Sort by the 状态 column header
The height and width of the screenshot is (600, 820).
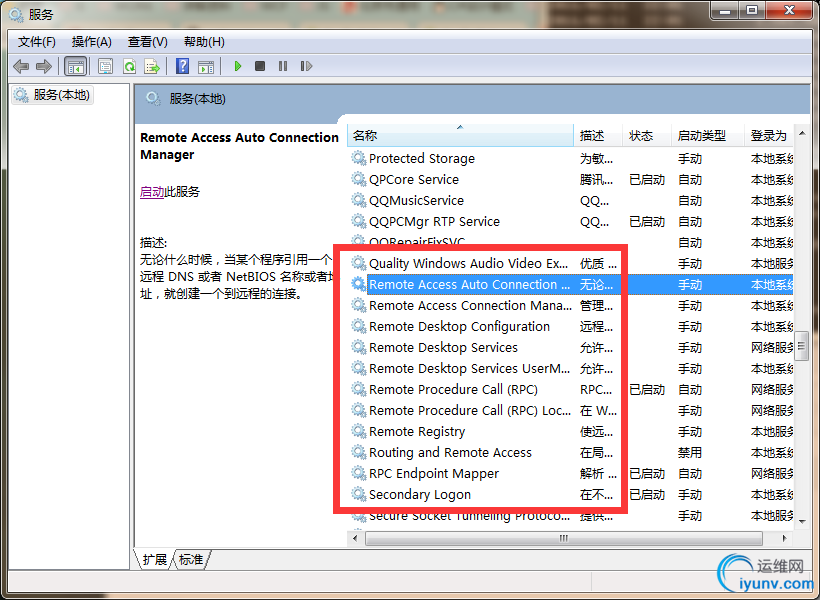647,135
